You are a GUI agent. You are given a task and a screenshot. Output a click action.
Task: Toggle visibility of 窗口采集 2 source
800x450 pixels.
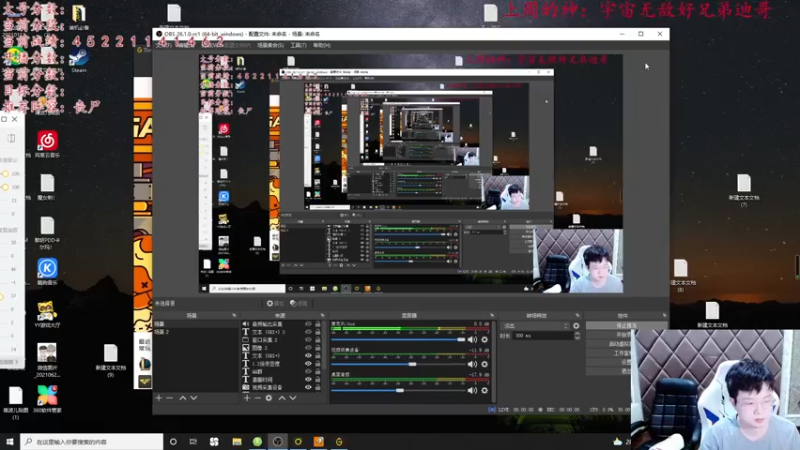click(308, 340)
